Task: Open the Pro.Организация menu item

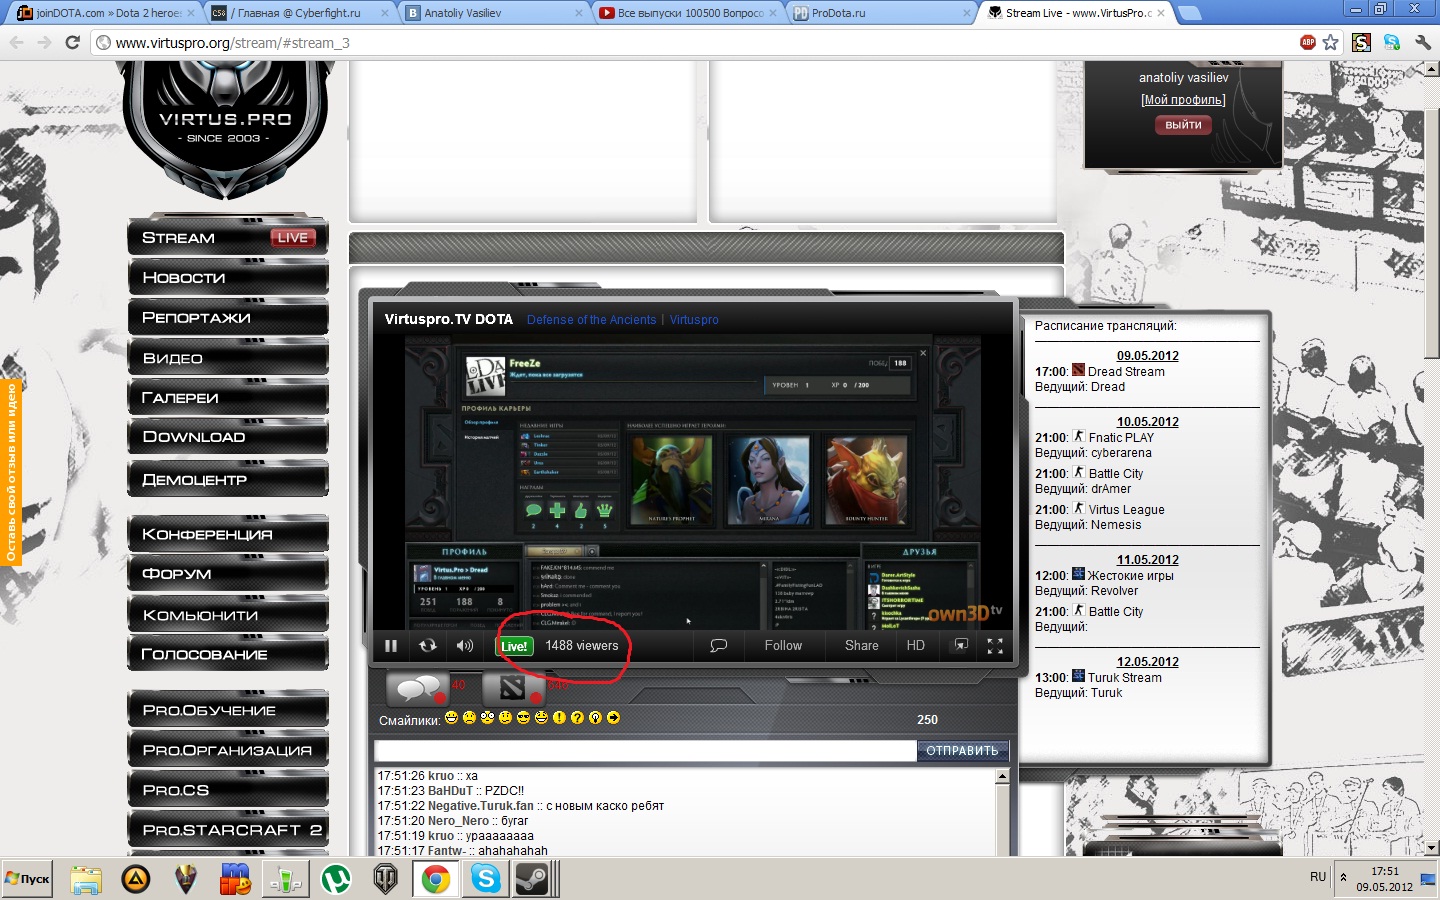Action: (x=228, y=750)
